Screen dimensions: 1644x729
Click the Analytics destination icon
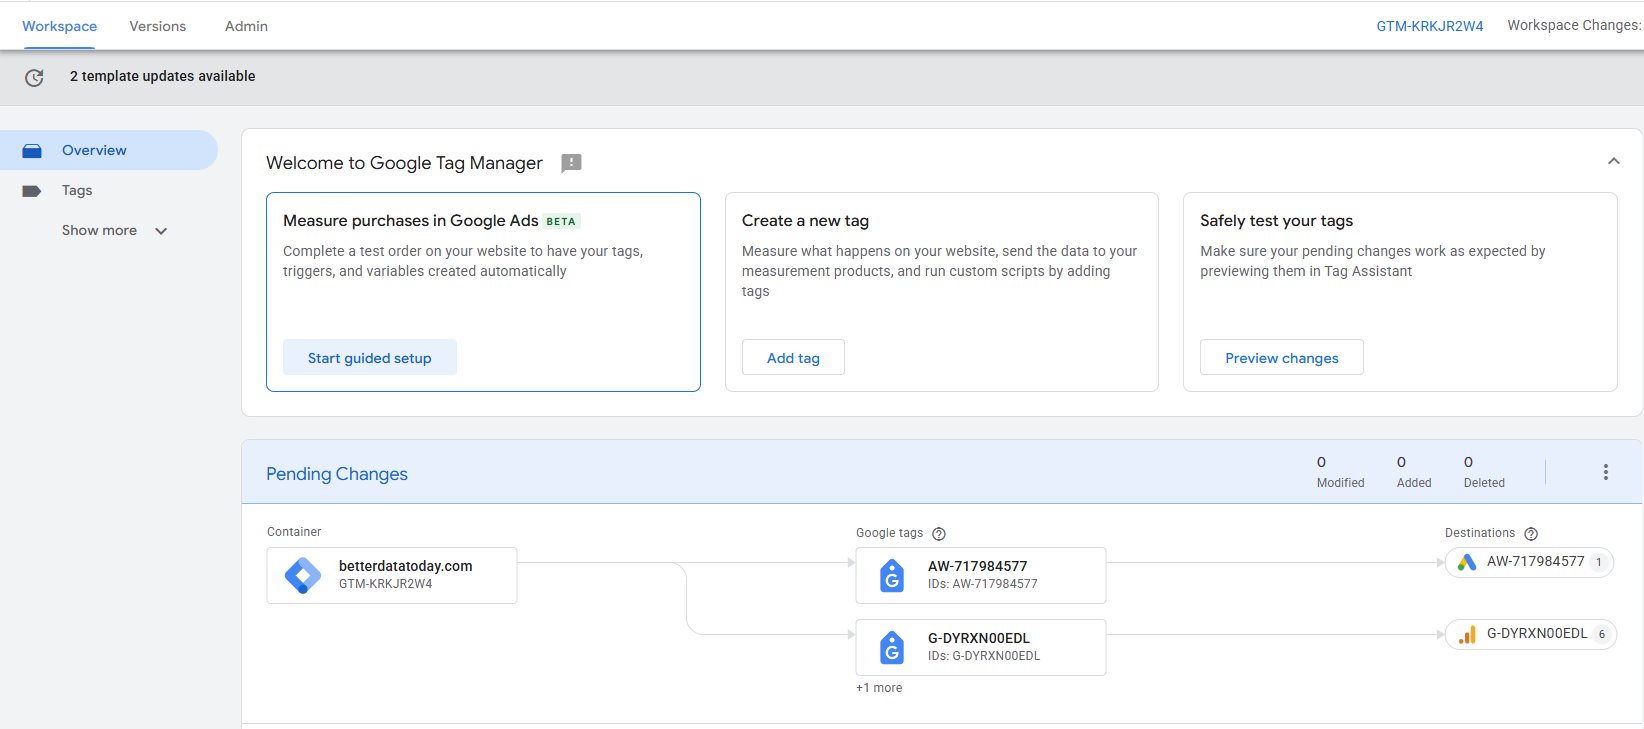point(1467,634)
